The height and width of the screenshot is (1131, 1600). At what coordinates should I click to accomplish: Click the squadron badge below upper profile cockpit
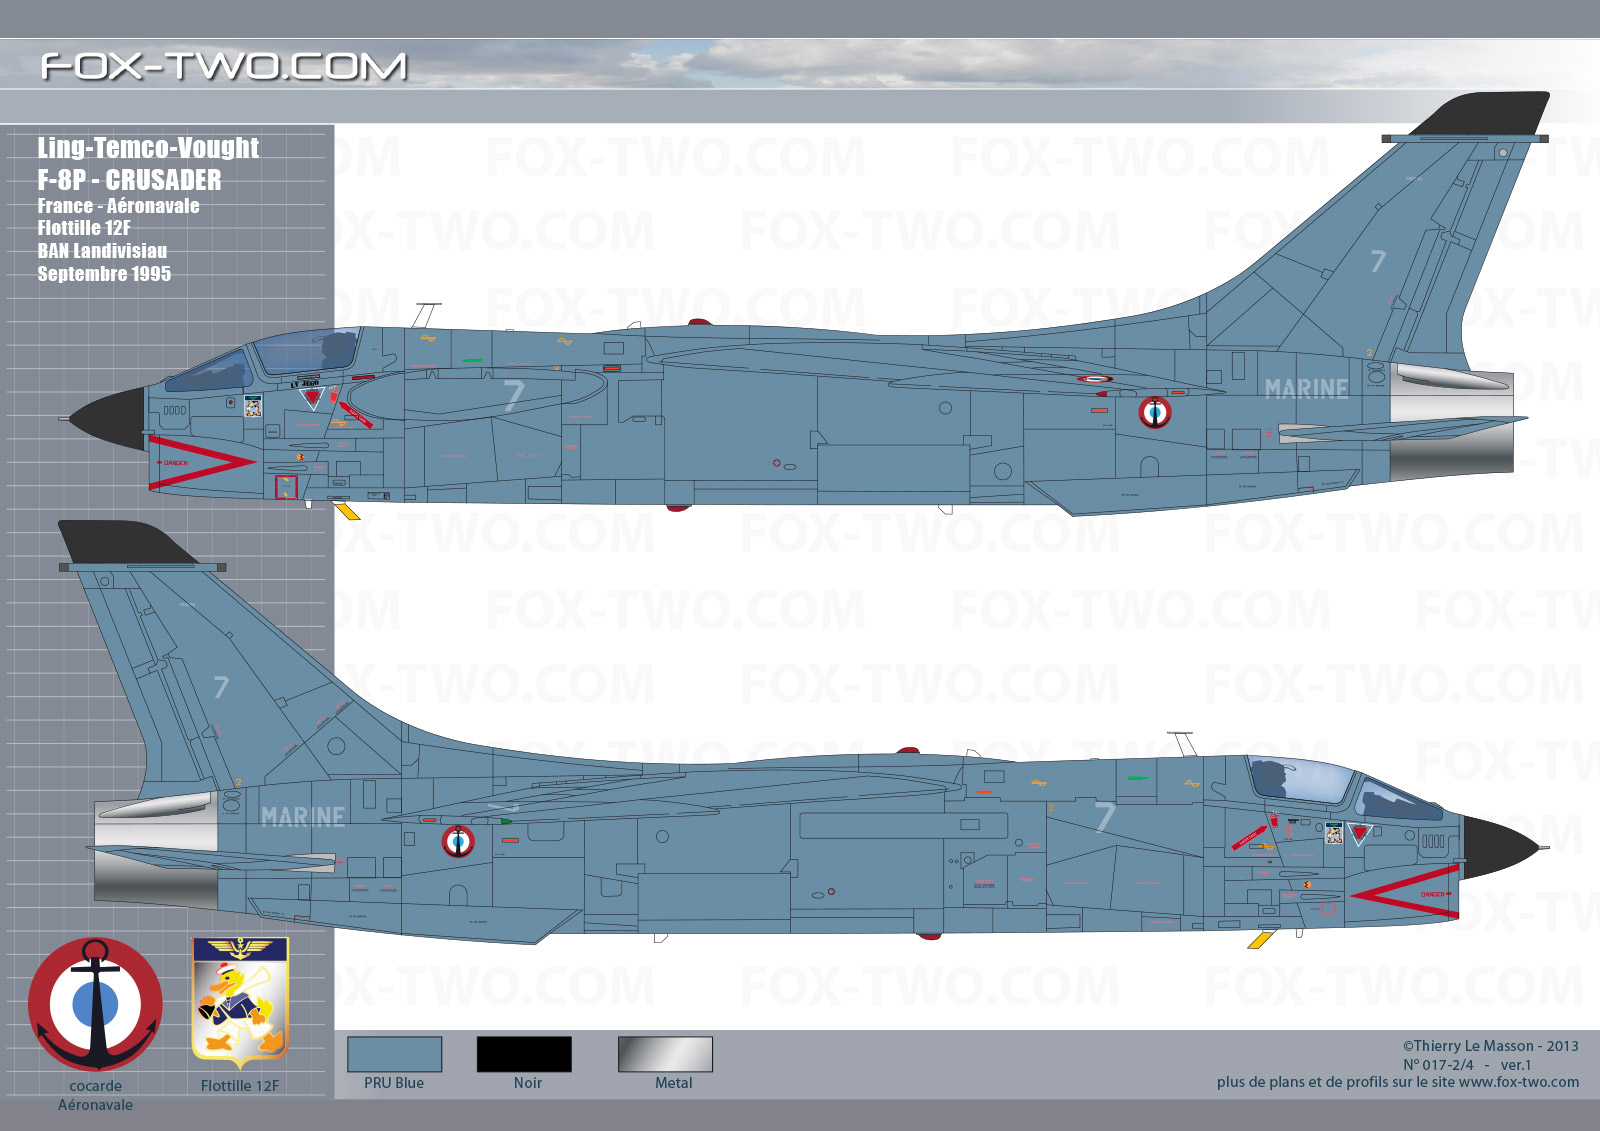click(x=253, y=406)
